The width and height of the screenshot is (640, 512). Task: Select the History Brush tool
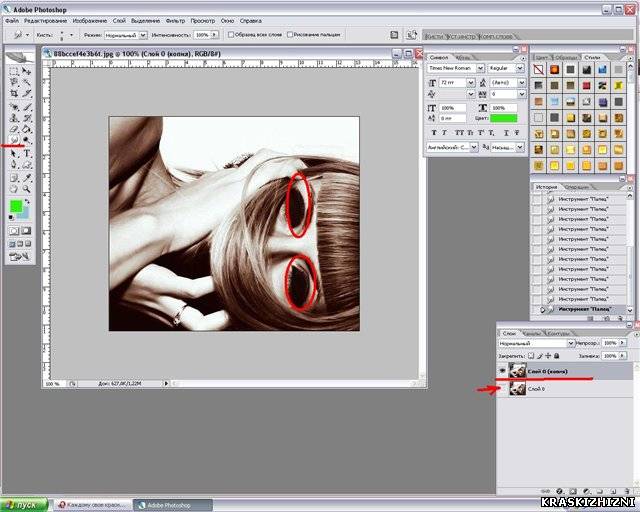(27, 118)
